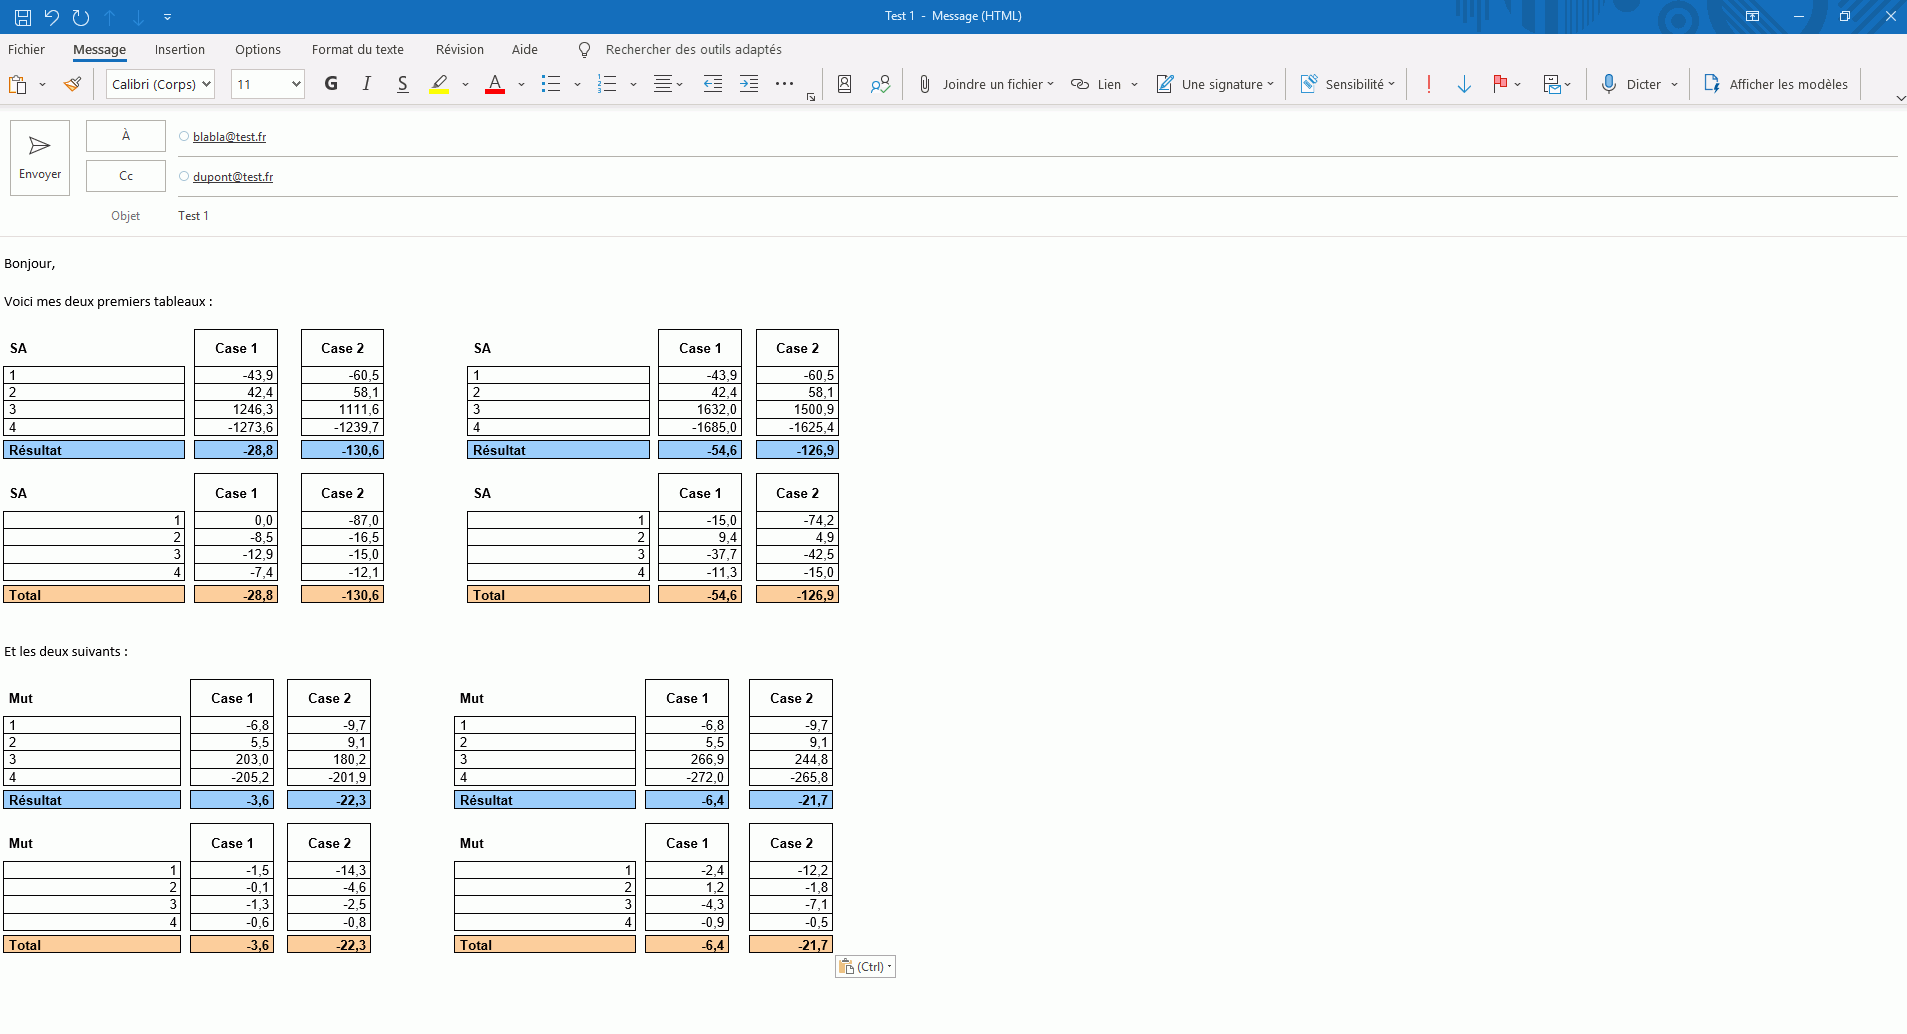Toggle bold formatting (G)
This screenshot has height=1034, width=1907.
coord(331,84)
